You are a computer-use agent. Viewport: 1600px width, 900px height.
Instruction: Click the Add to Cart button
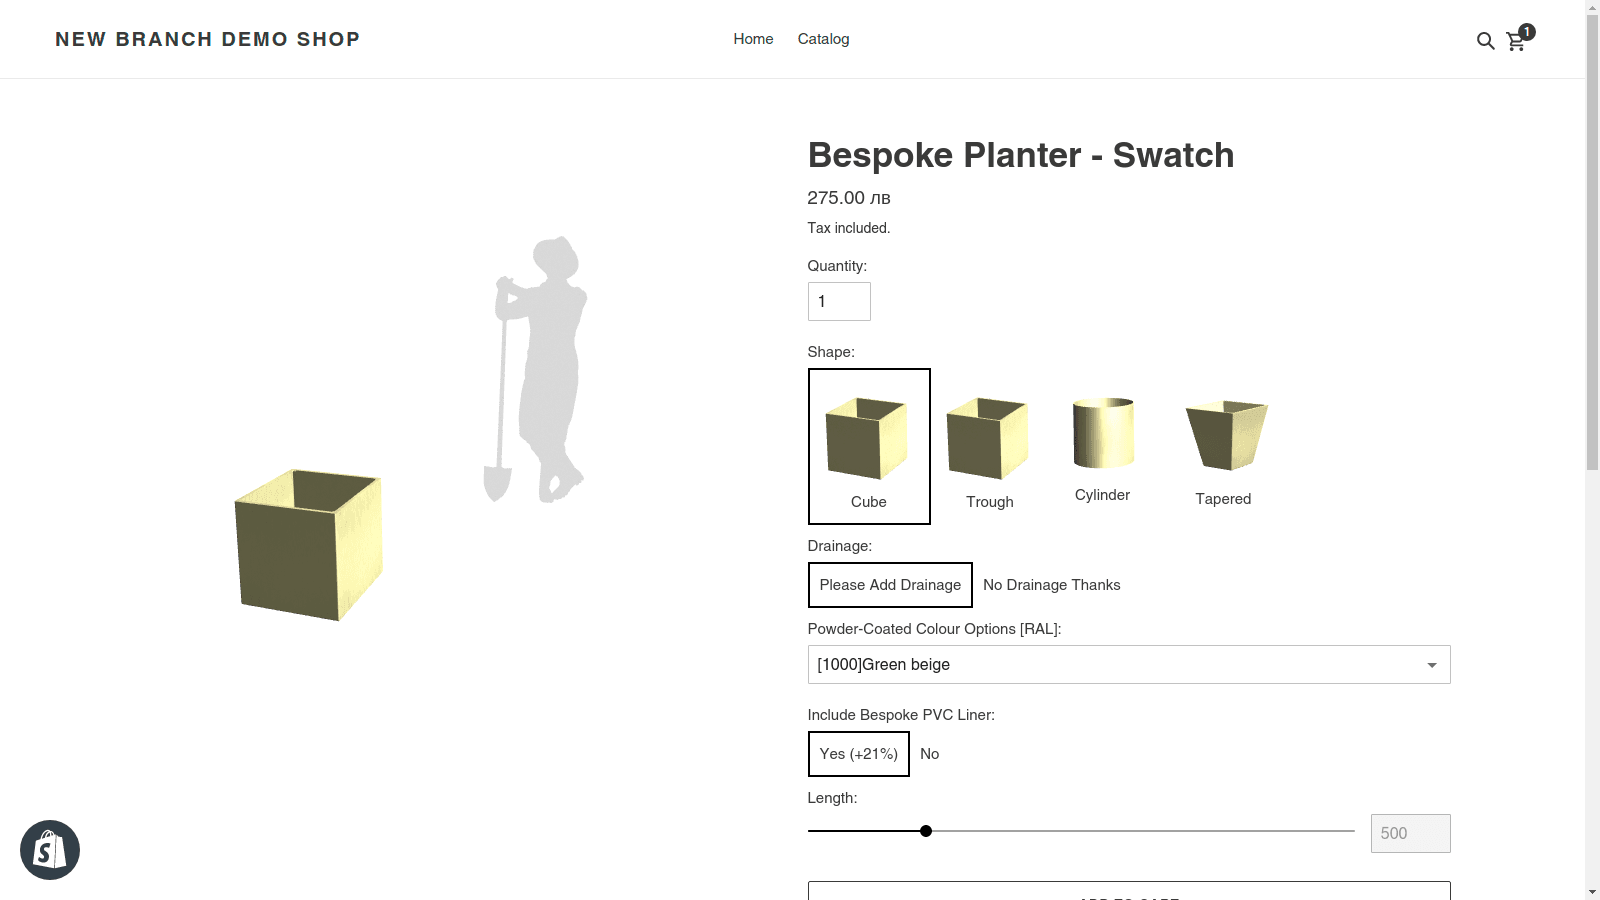[1128, 895]
